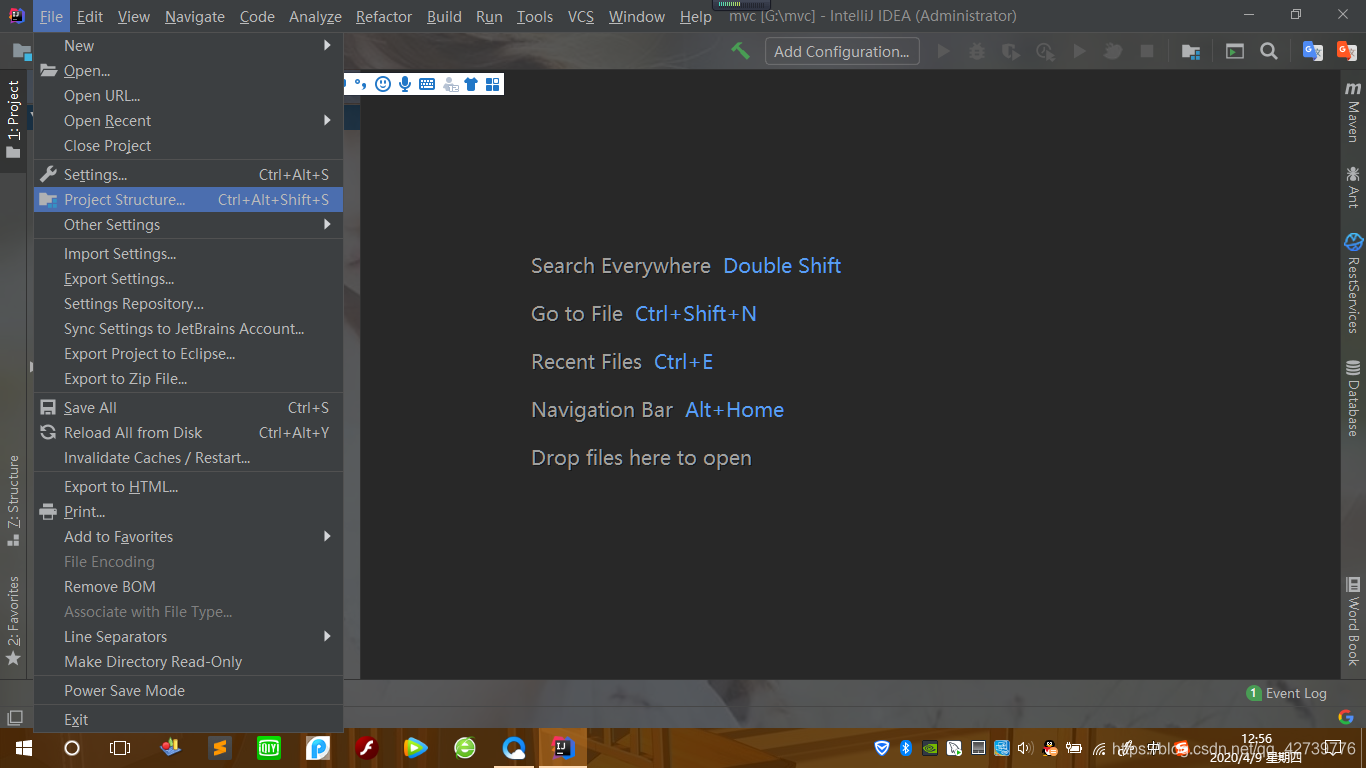Select Reload All from Disk
This screenshot has width=1366, height=768.
(188, 432)
